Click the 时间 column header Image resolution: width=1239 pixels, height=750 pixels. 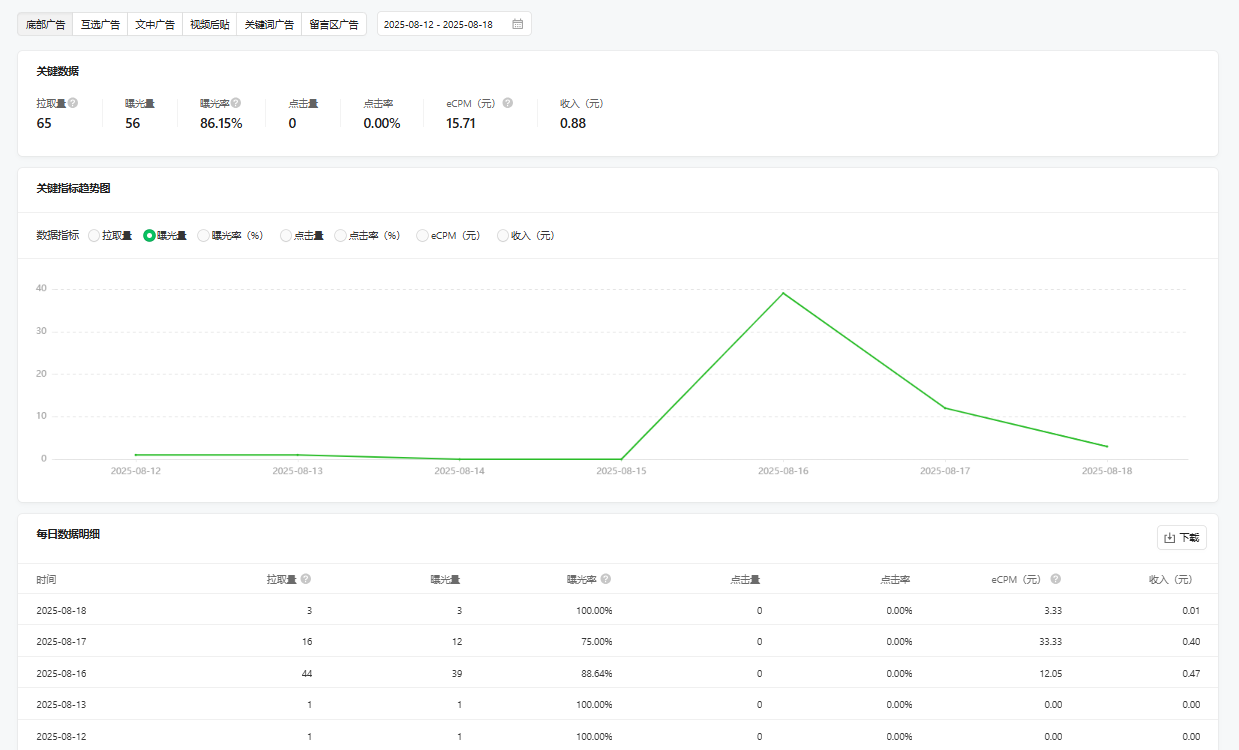[x=46, y=579]
